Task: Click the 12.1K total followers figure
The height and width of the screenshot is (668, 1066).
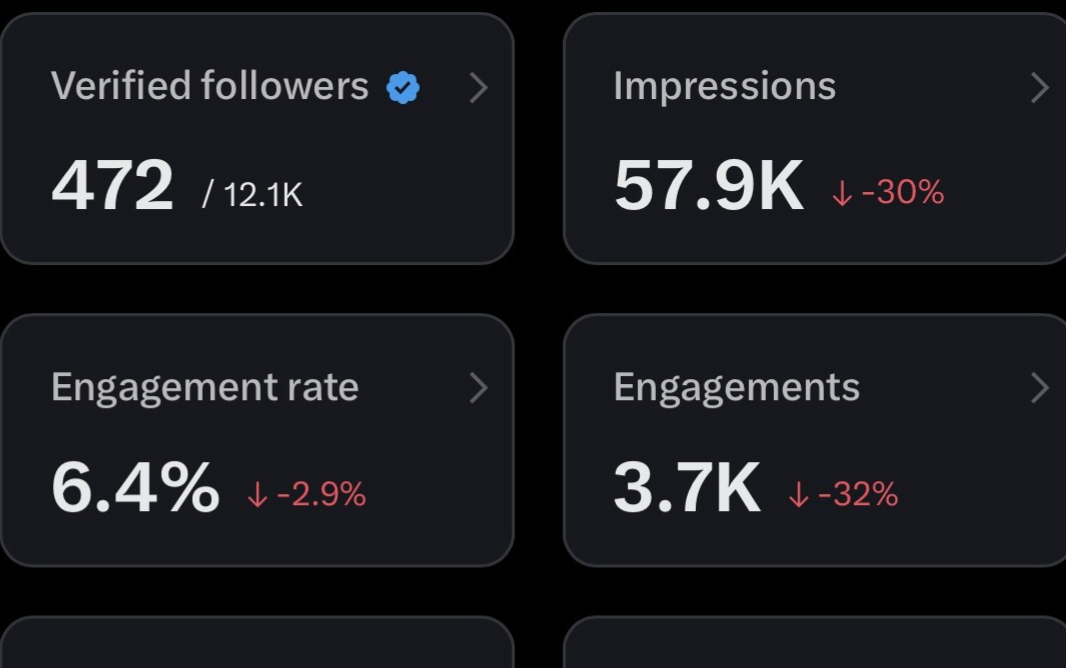Action: (262, 195)
